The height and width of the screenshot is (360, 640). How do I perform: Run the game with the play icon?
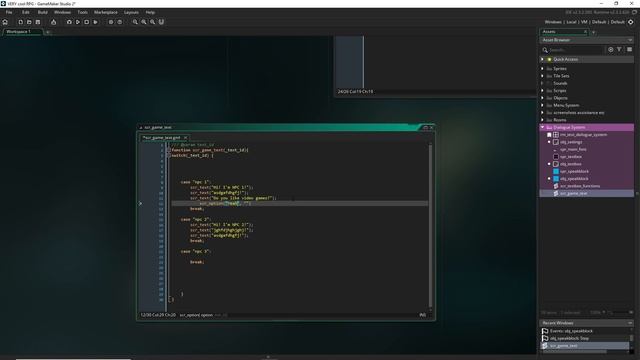coord(78,22)
